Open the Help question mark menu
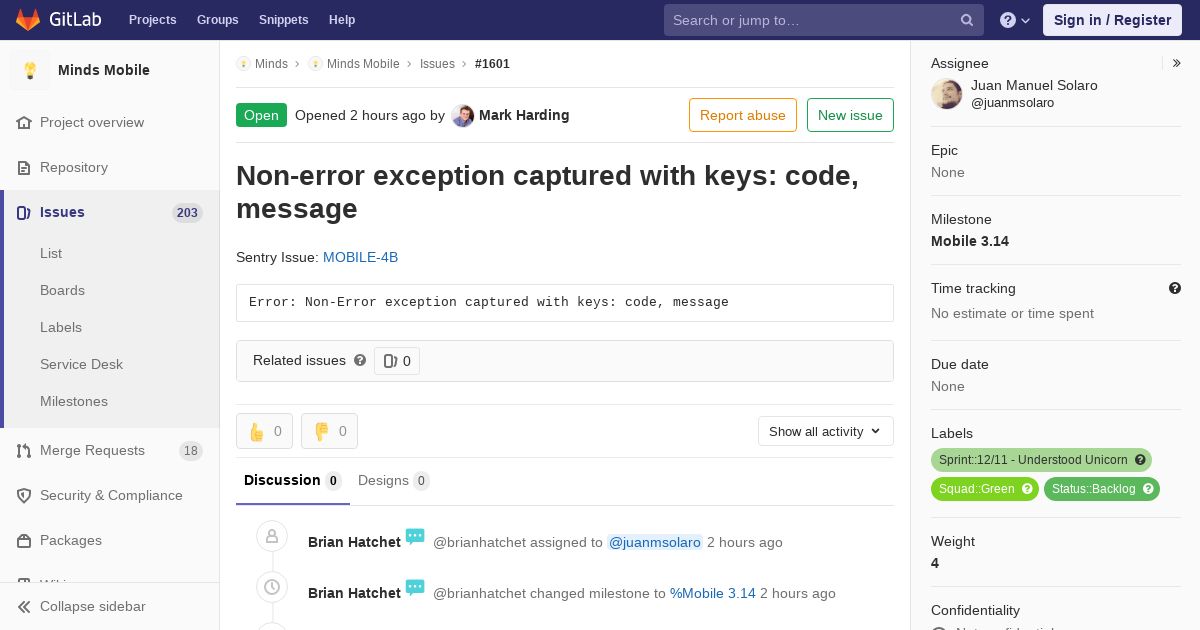This screenshot has width=1200, height=630. pos(1015,20)
